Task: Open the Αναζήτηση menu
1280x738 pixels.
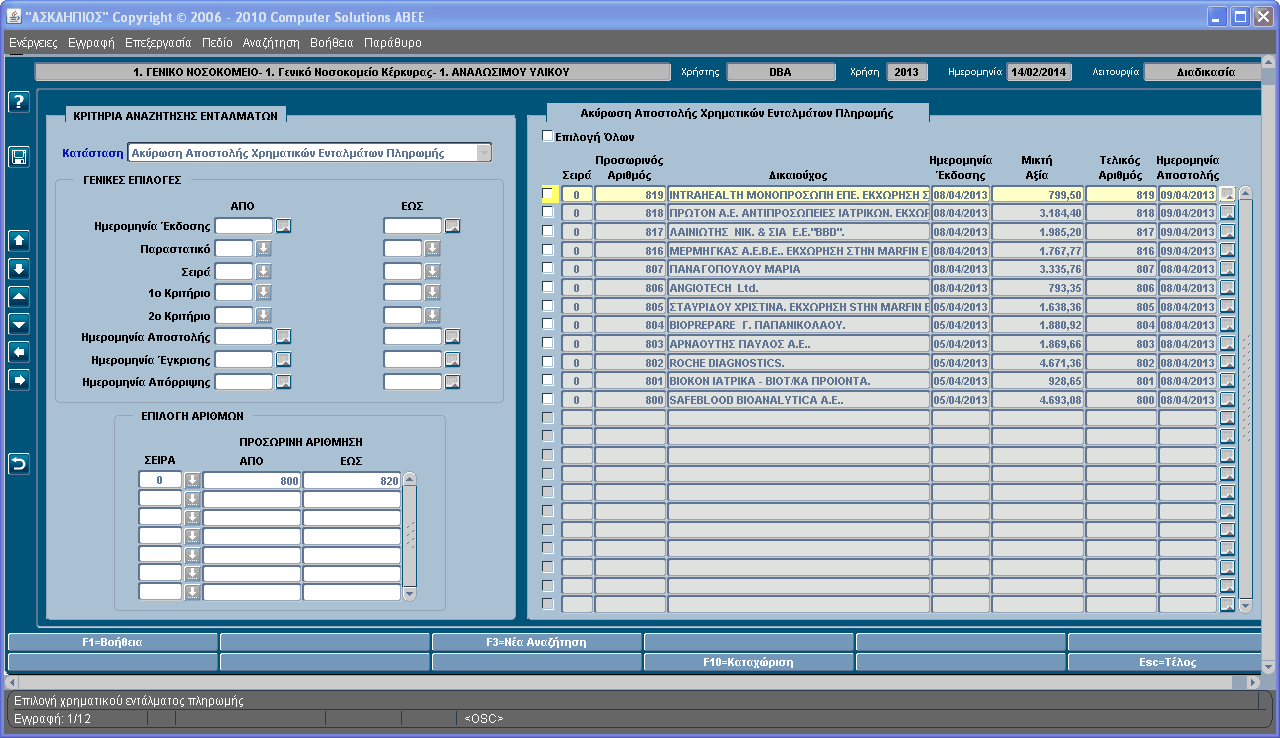Action: (271, 43)
